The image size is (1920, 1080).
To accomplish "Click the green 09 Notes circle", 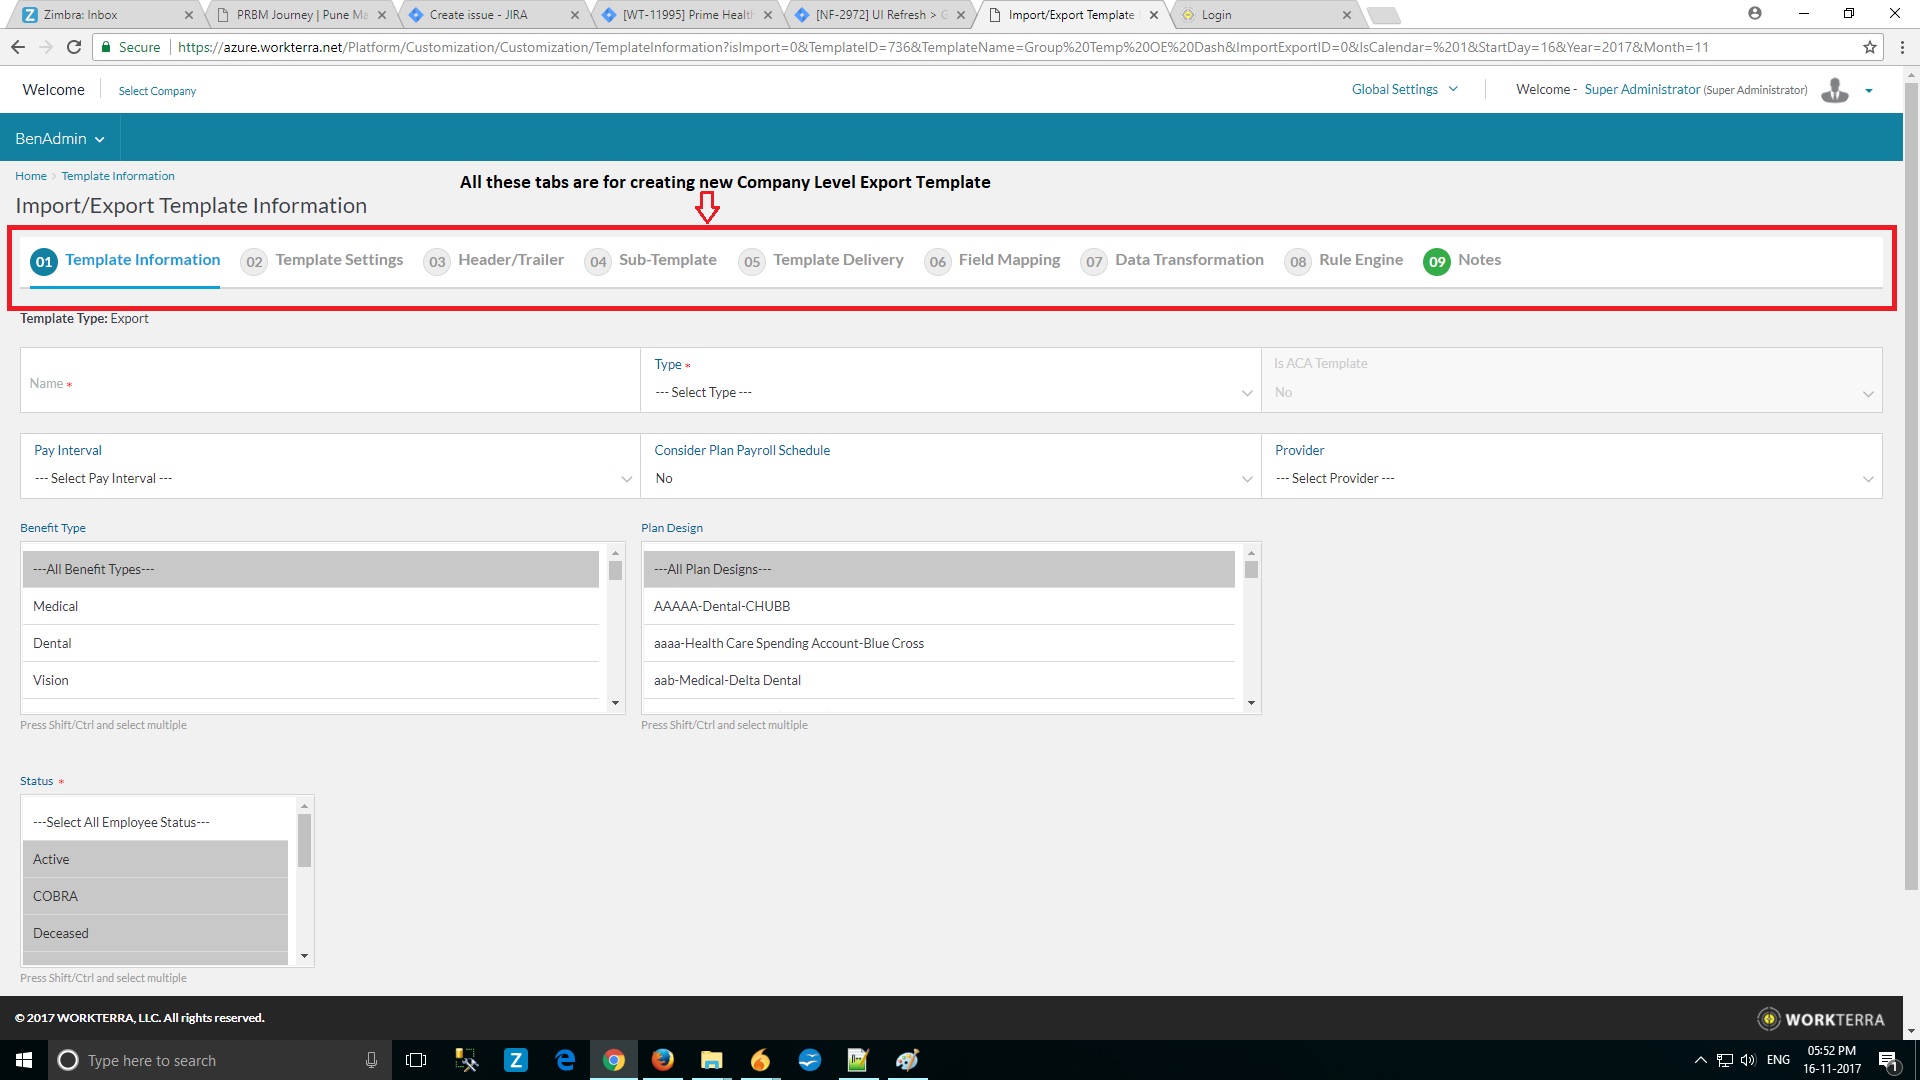I will 1436,261.
